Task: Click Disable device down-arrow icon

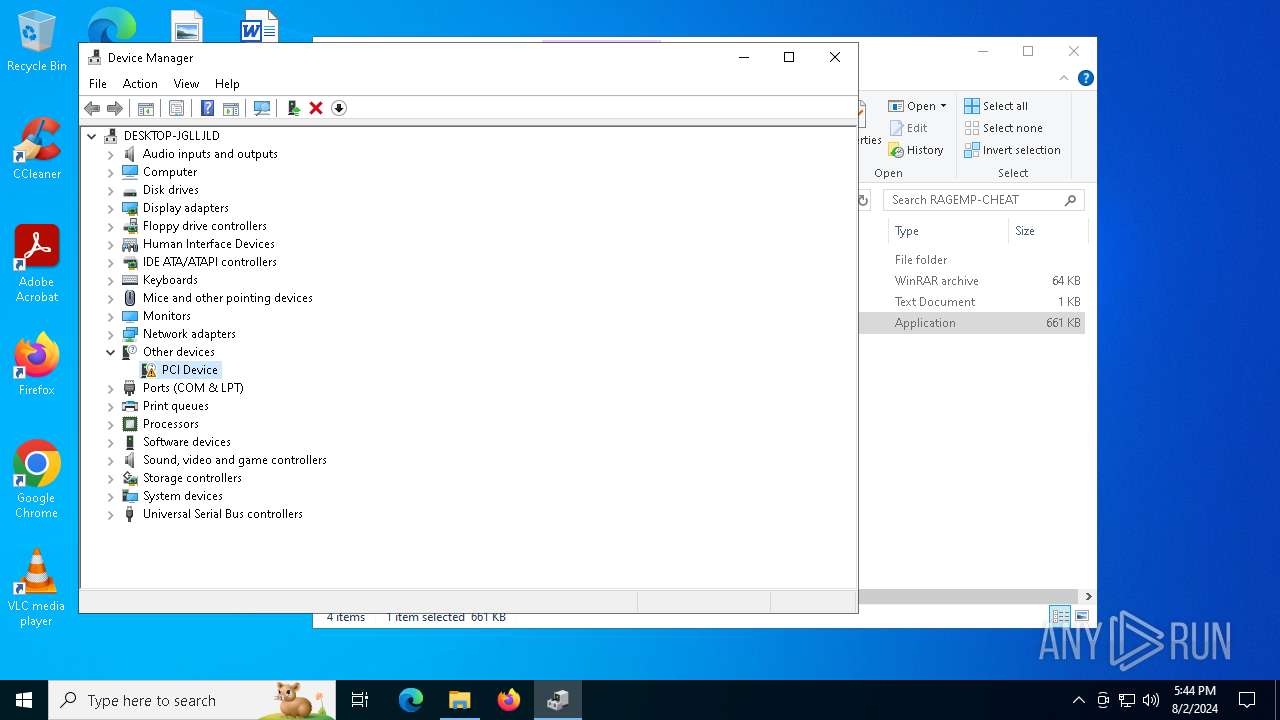Action: click(x=339, y=108)
